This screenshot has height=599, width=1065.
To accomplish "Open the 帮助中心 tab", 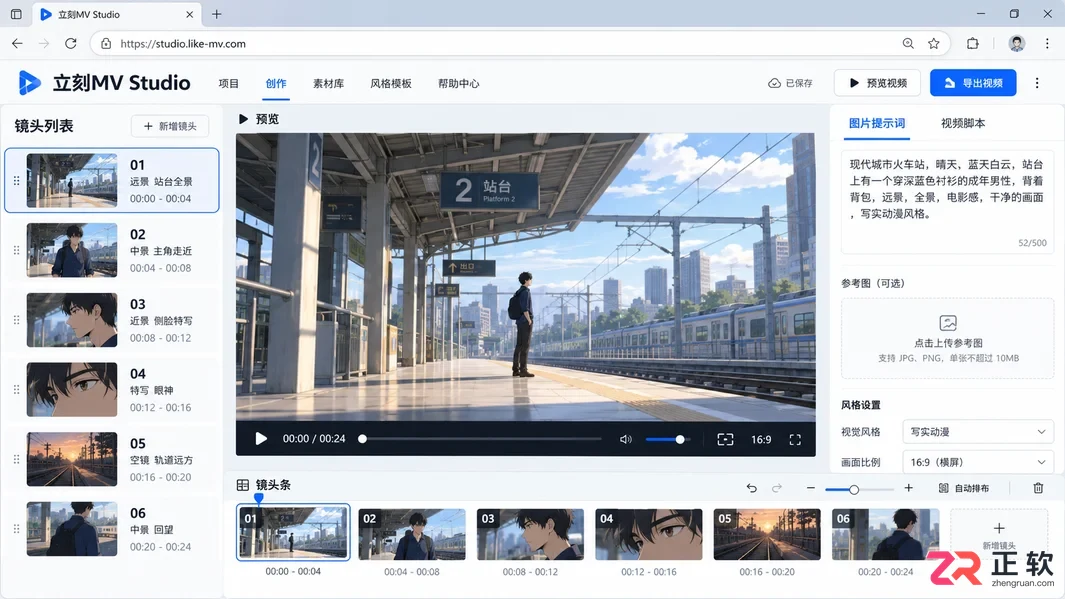I will click(x=458, y=84).
